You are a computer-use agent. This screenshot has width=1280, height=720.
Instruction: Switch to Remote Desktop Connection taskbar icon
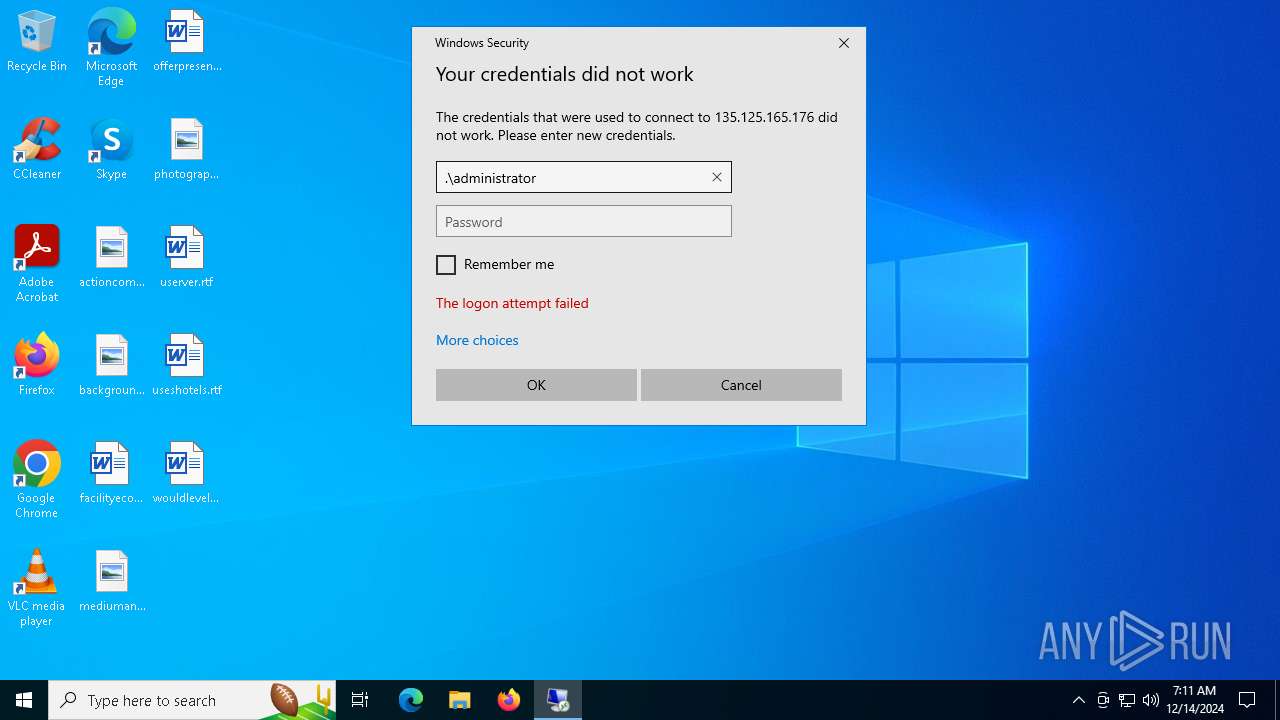558,700
